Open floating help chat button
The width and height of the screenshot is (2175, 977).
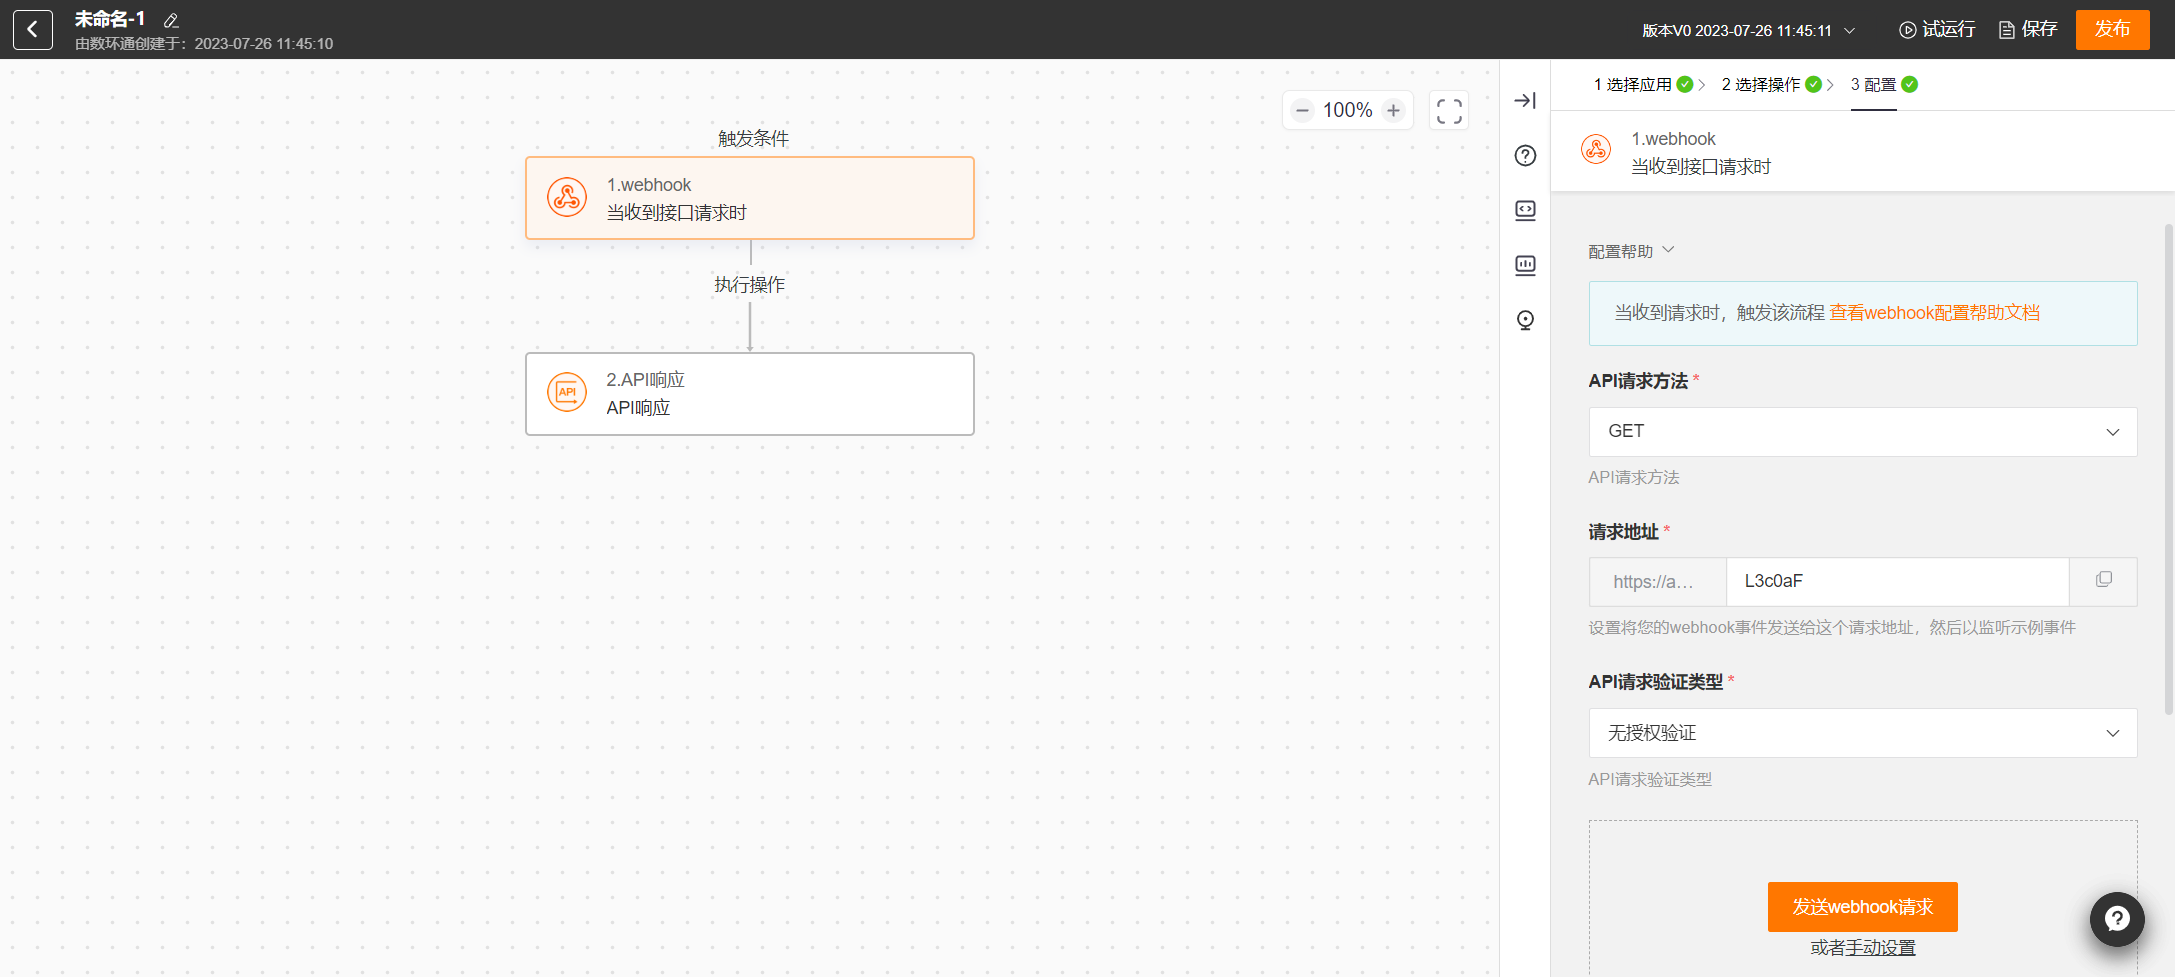2116,919
